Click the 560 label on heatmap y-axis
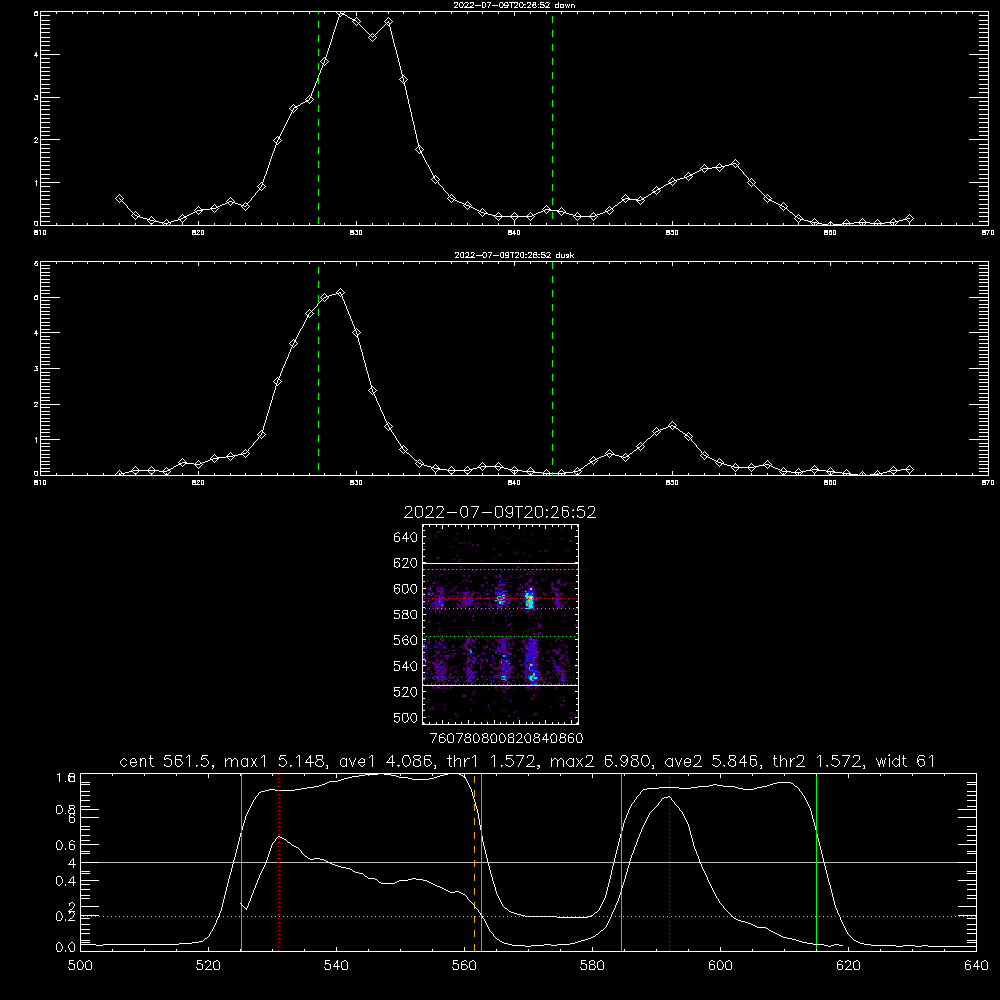 click(405, 640)
